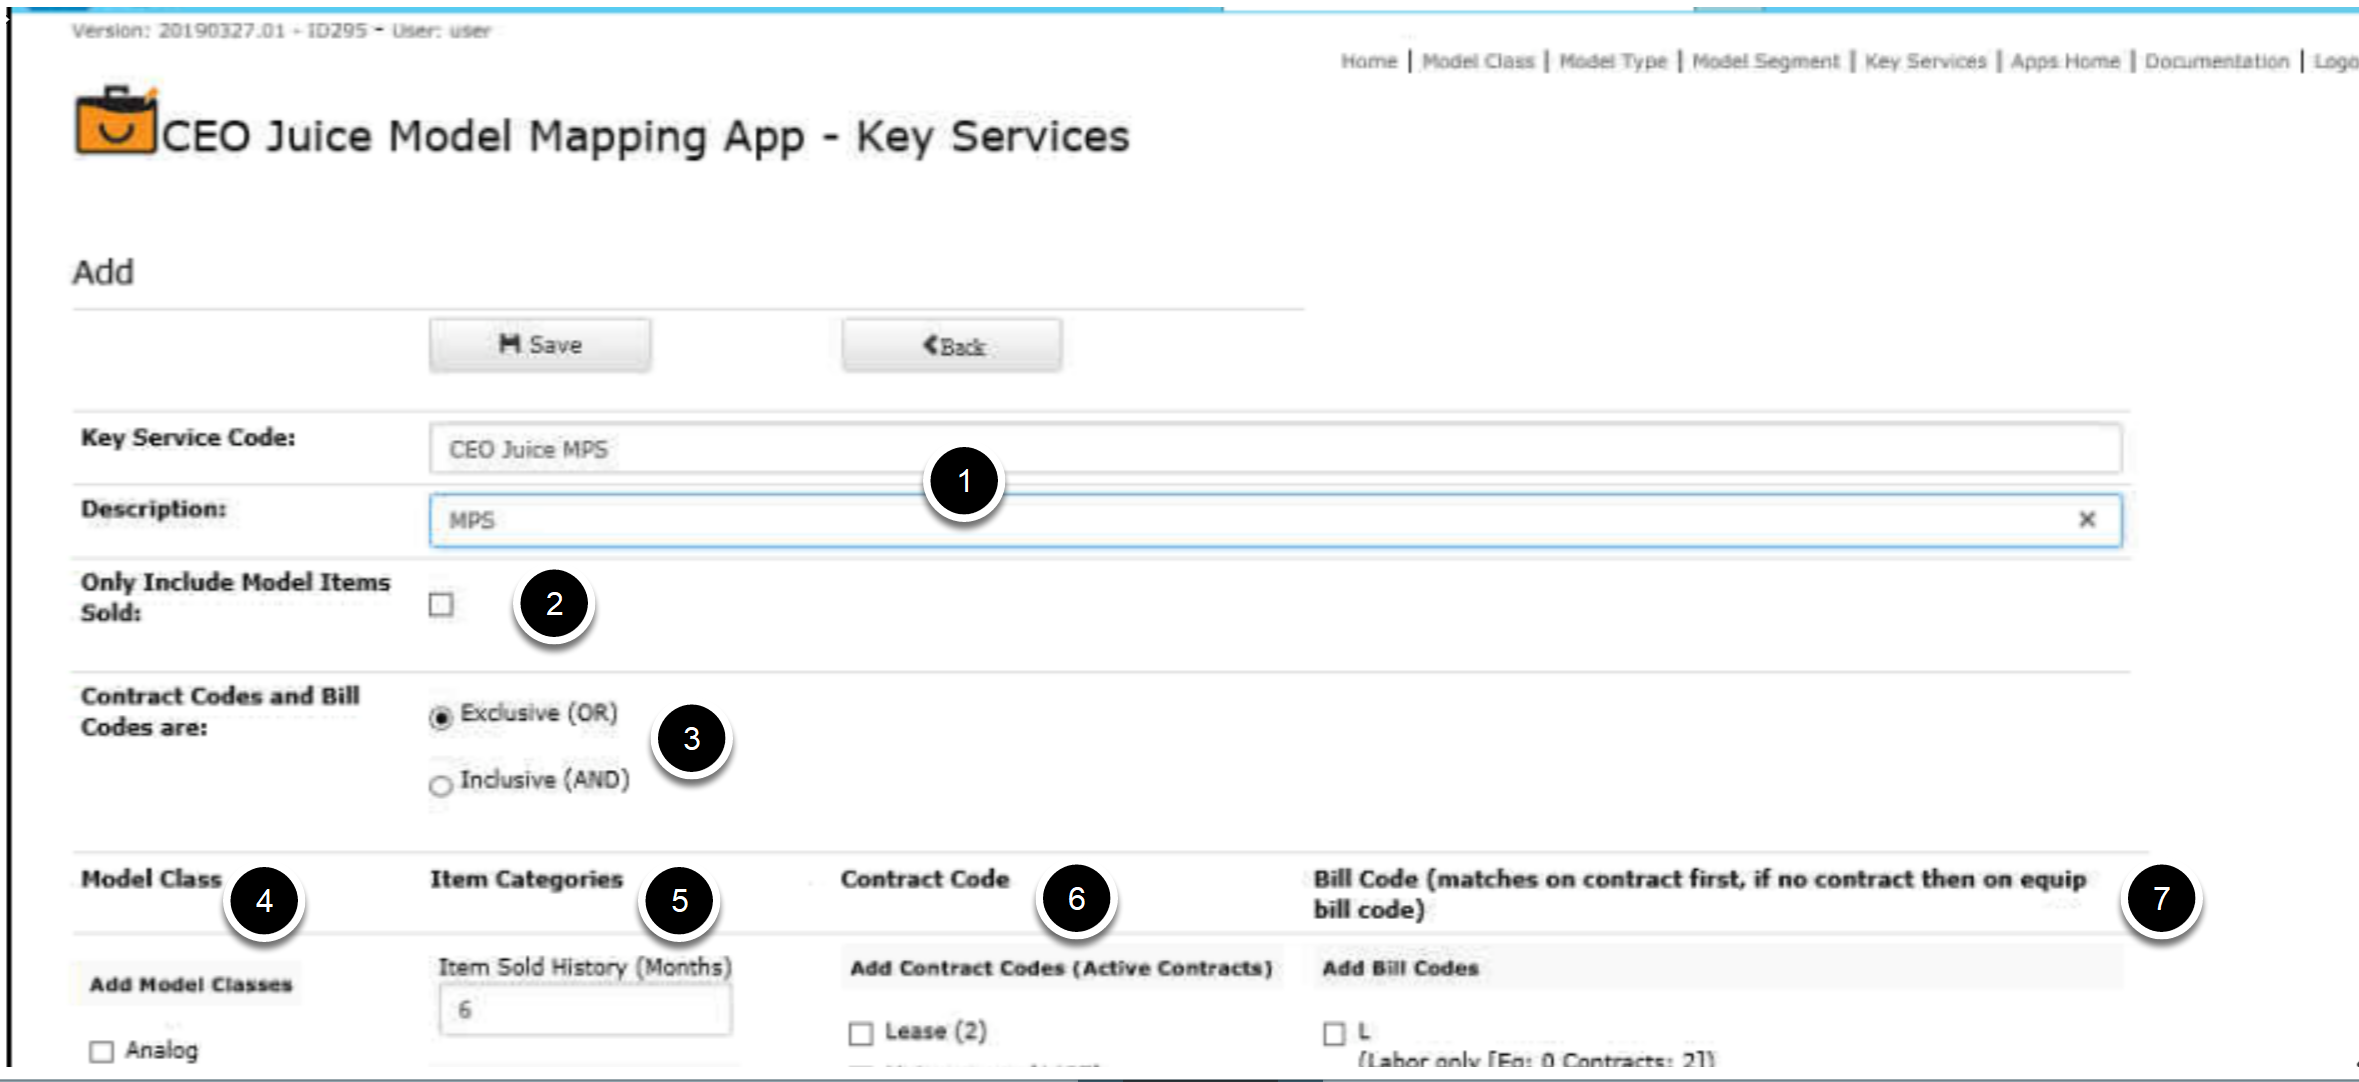Tick the L bill code checkbox
2359x1082 pixels.
pyautogui.click(x=1334, y=1033)
